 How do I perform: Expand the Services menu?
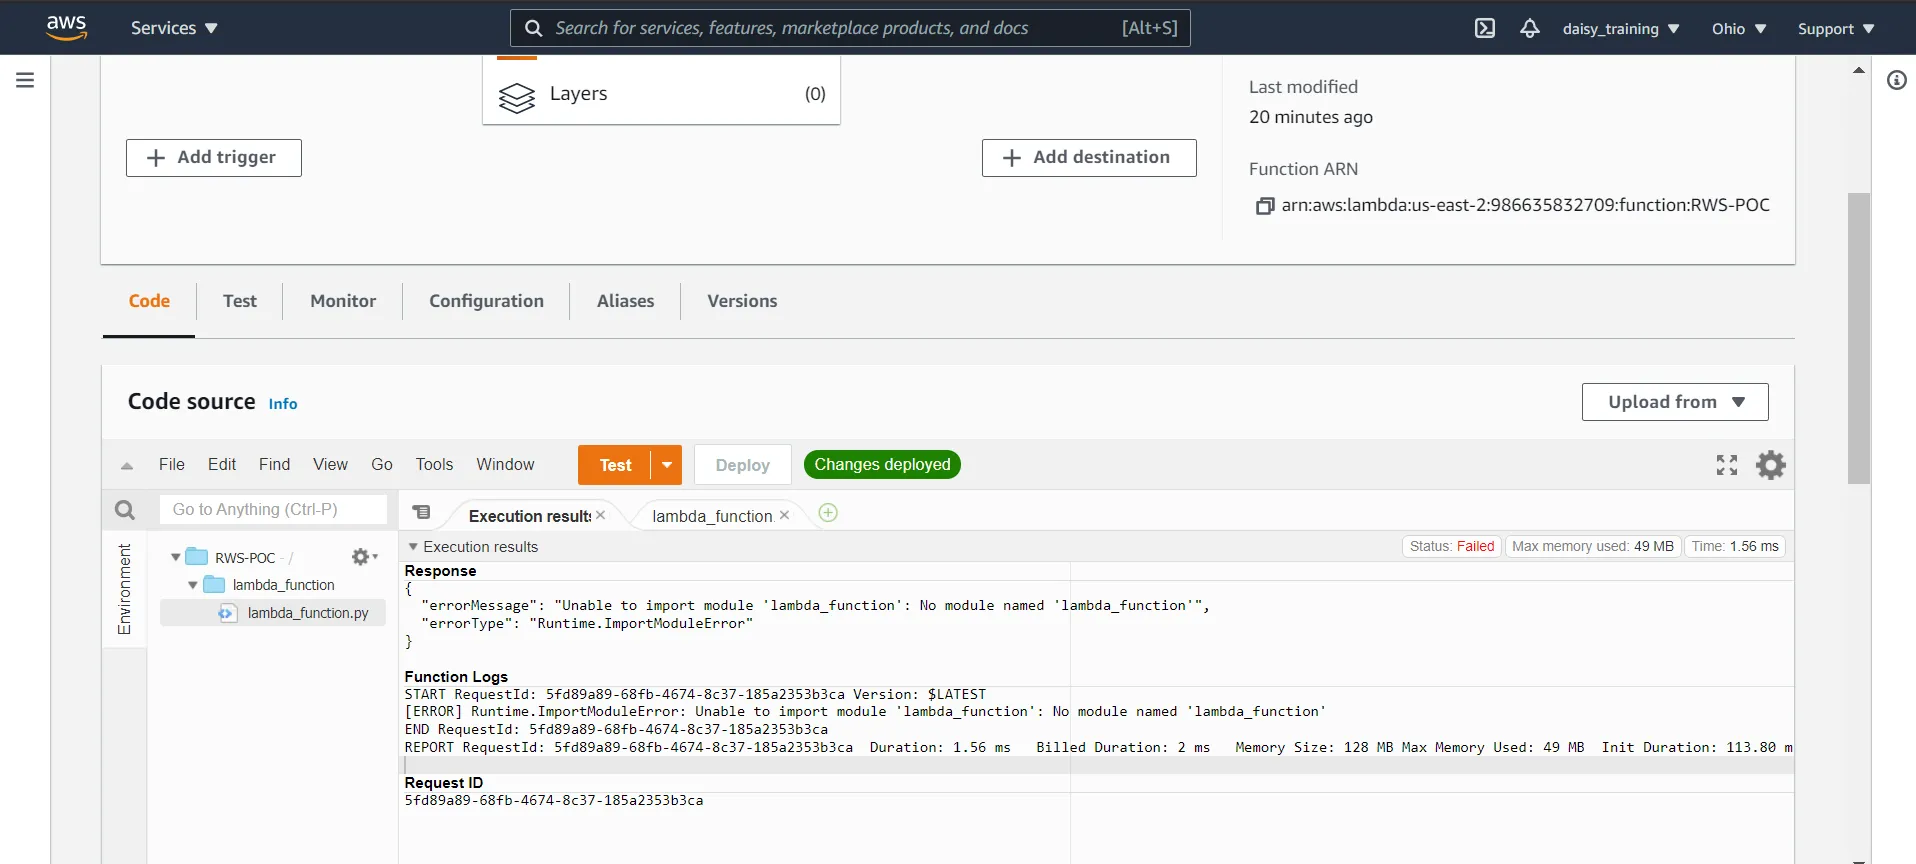(x=174, y=28)
